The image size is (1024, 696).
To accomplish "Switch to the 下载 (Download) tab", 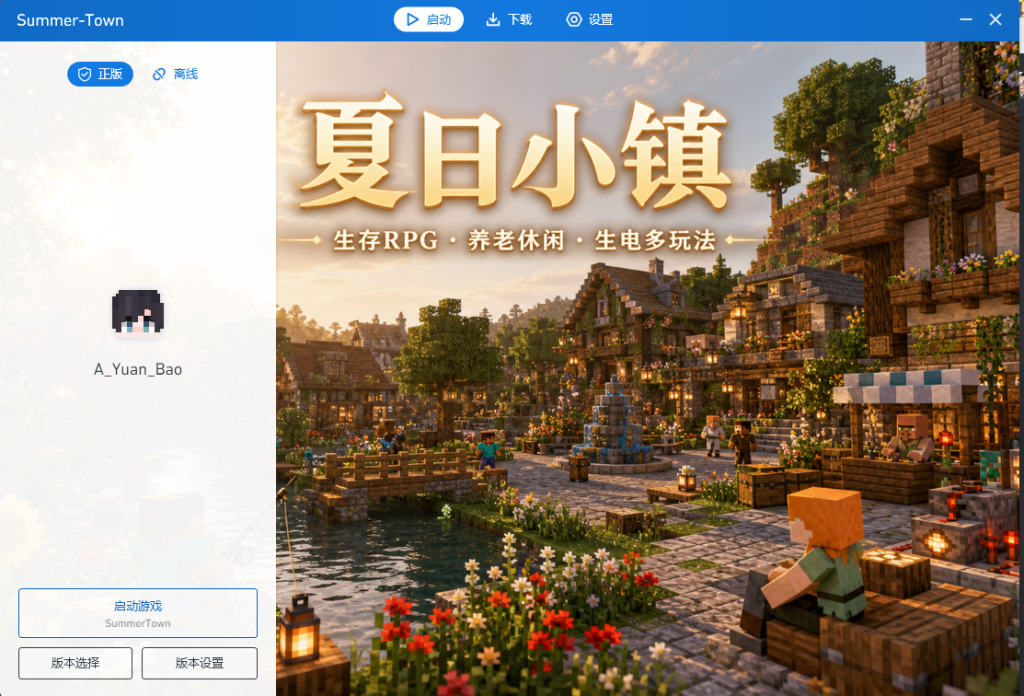I will (509, 20).
